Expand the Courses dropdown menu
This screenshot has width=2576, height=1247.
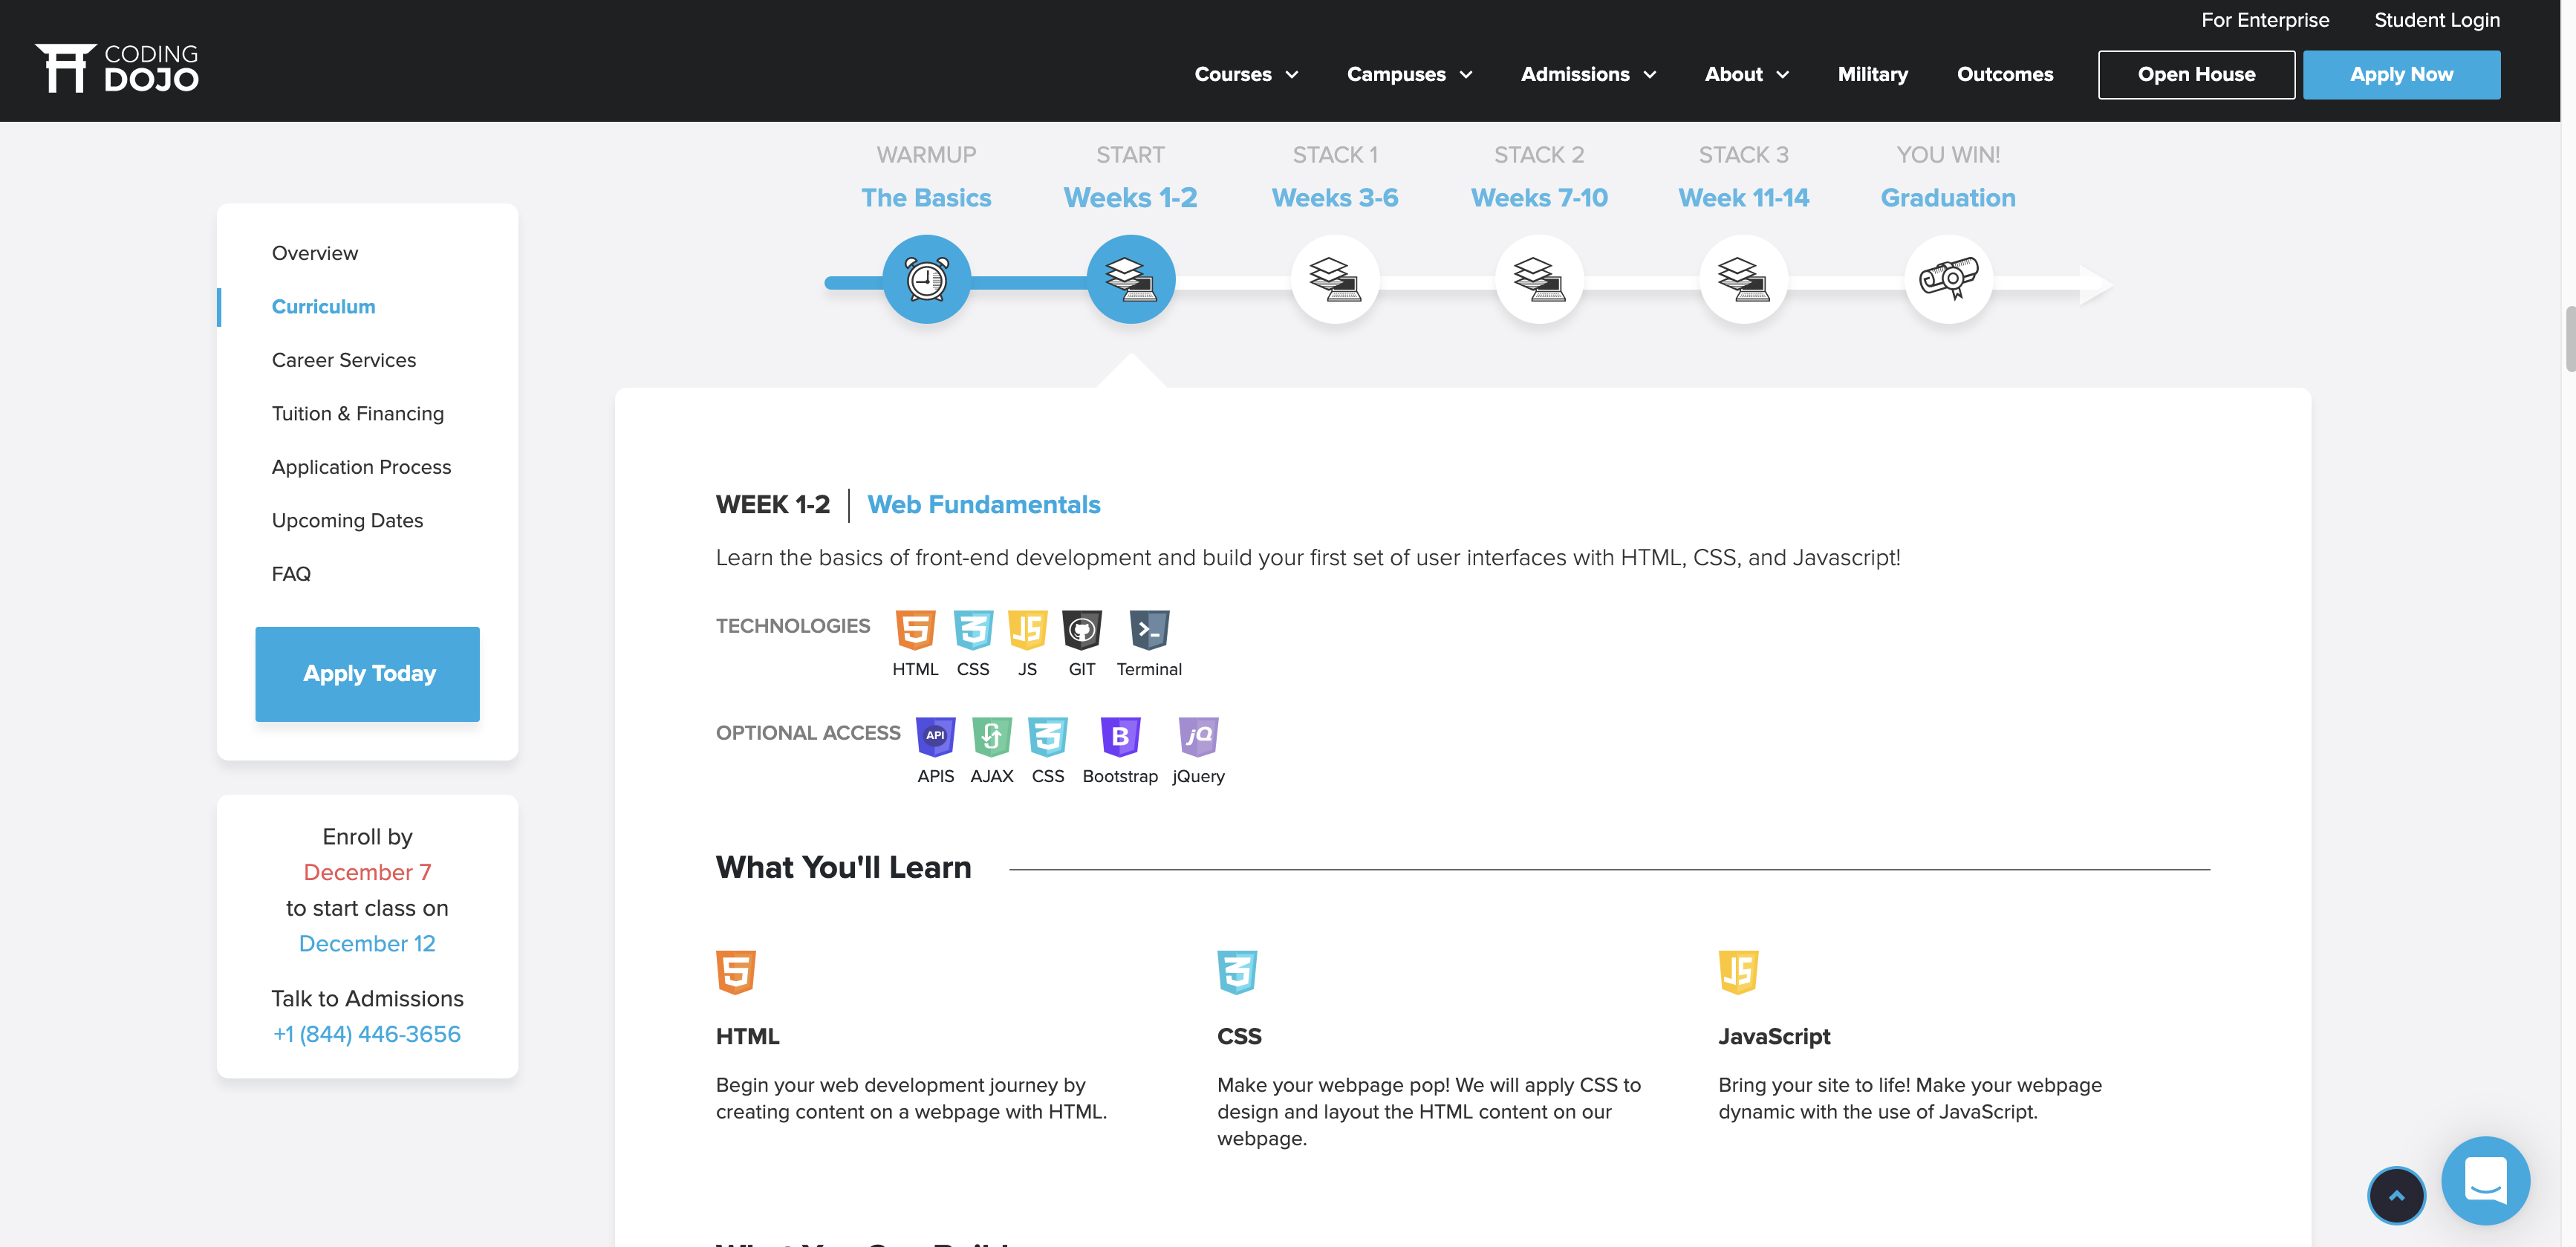pos(1245,75)
